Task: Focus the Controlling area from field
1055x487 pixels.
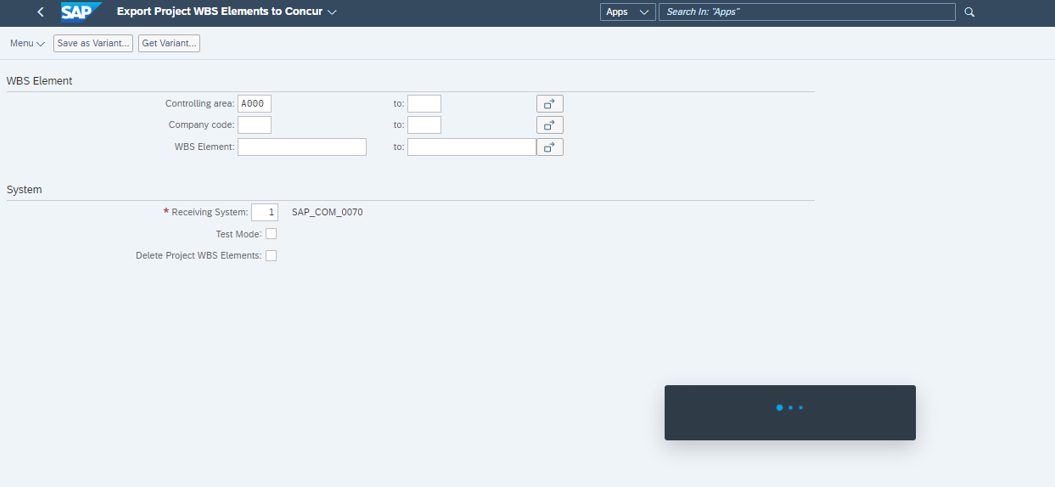Action: pyautogui.click(x=254, y=104)
